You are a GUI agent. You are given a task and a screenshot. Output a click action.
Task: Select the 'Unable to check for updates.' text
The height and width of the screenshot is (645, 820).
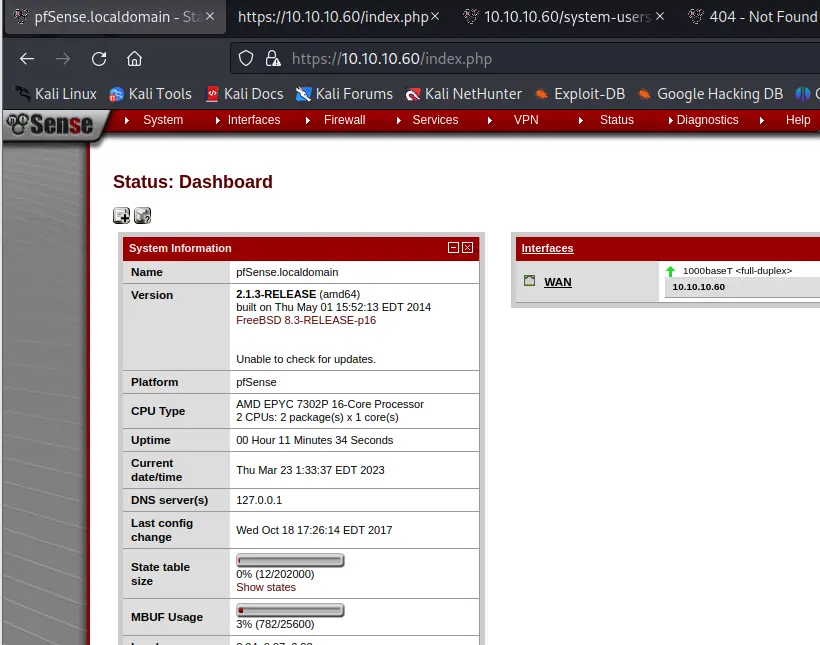(x=305, y=359)
